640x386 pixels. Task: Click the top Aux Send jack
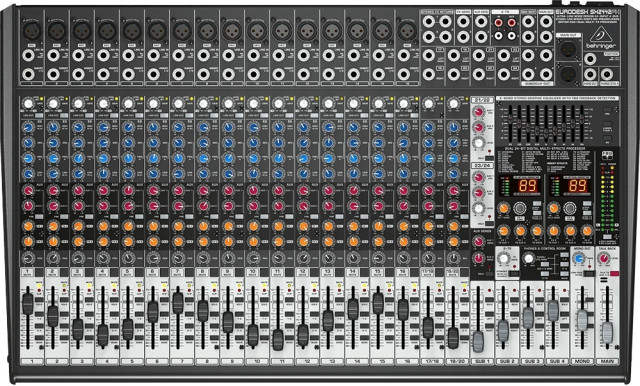click(x=481, y=22)
